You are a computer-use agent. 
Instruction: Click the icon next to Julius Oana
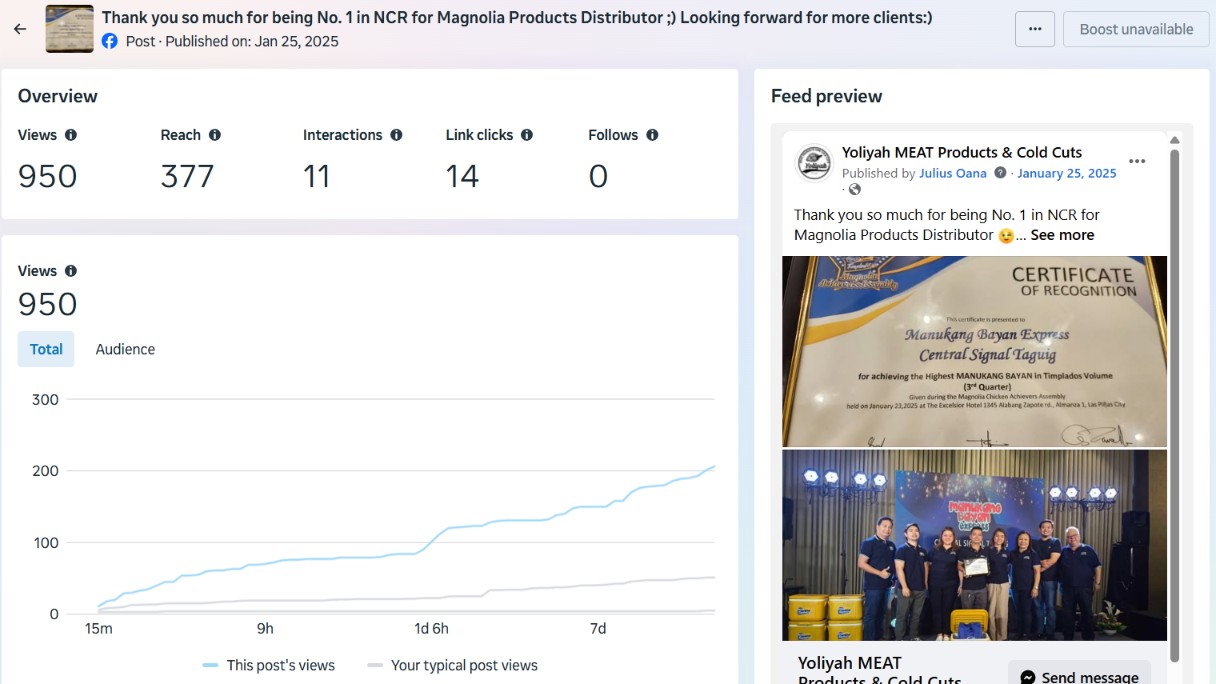tap(1000, 173)
